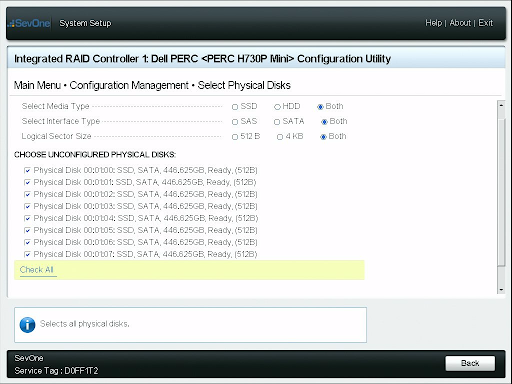Click the CHOOSE UNCONFIGURED PHYSICAL DISKS heading
Viewport: 512px width, 384px height.
pos(95,155)
